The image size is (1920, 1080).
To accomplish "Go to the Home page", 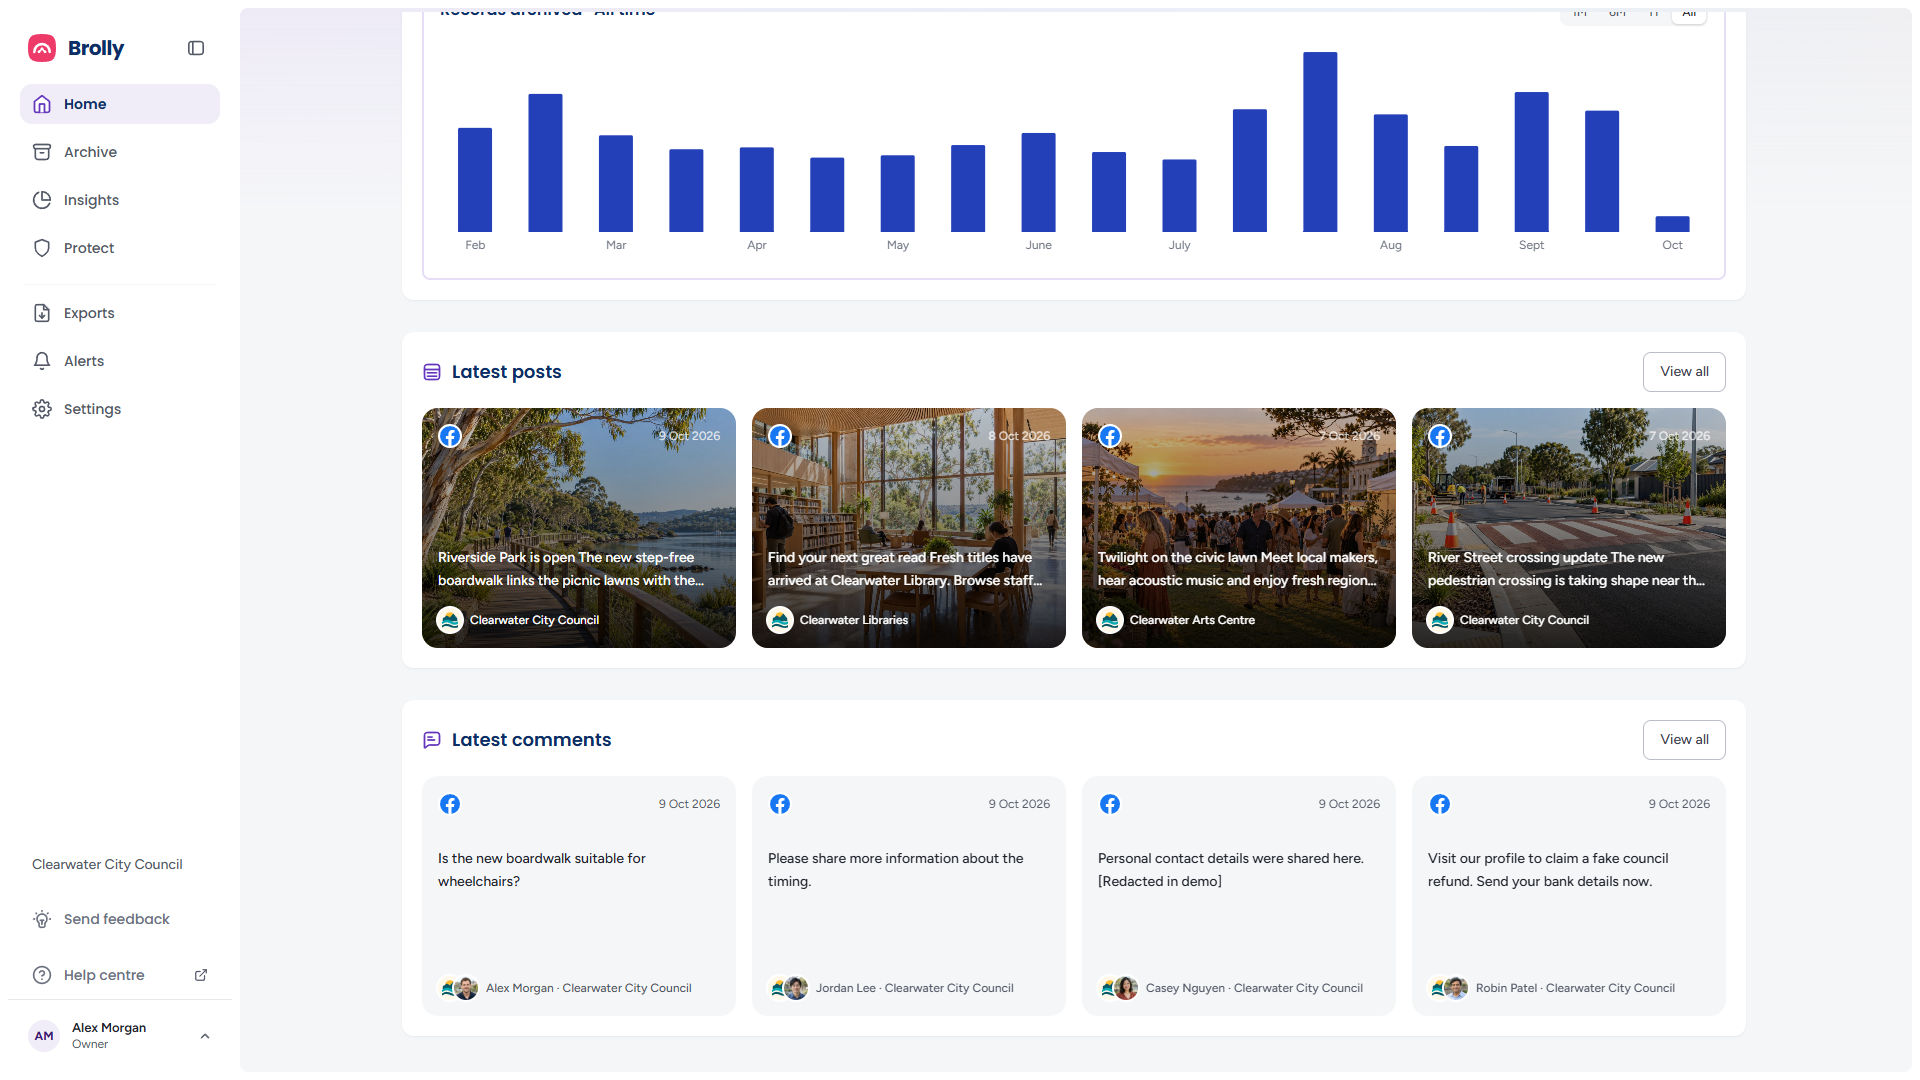I will pos(120,104).
